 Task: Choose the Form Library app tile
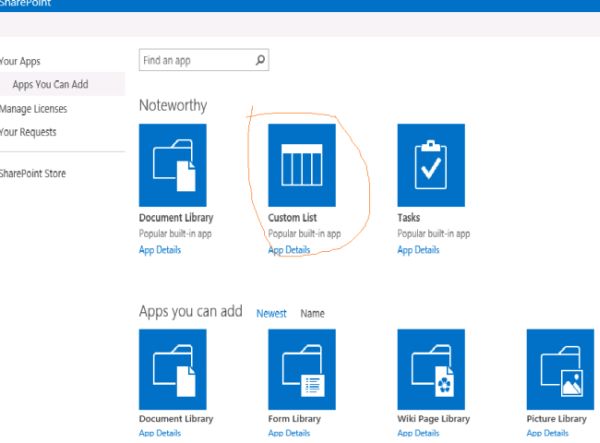302,369
